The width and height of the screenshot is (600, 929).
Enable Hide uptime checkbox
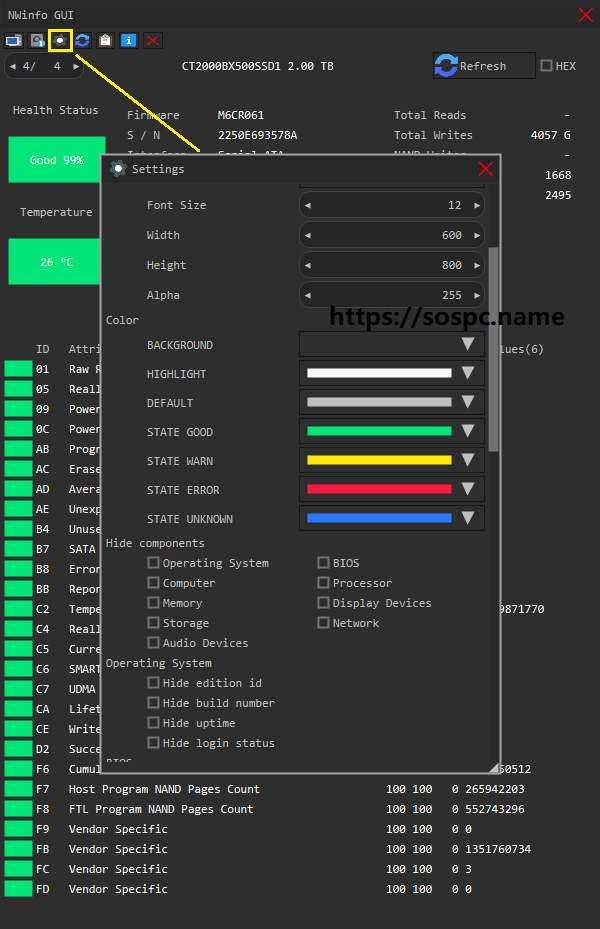[154, 723]
